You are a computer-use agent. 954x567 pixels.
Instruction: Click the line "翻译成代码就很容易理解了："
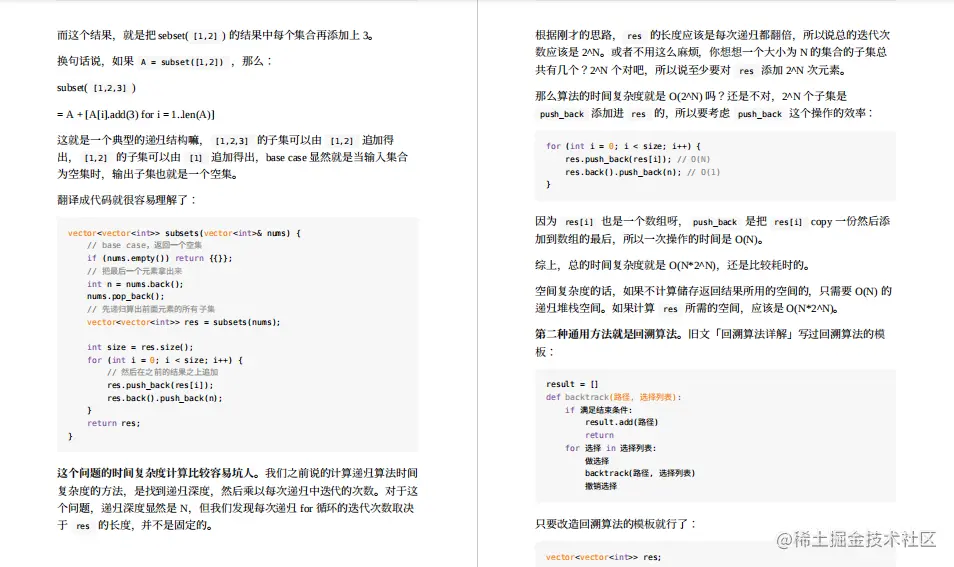[127, 200]
